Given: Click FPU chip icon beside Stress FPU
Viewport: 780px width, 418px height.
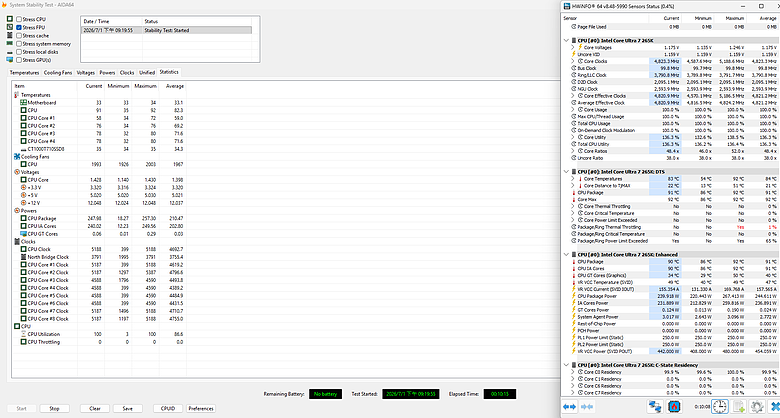Looking at the screenshot, I should click(9, 27).
